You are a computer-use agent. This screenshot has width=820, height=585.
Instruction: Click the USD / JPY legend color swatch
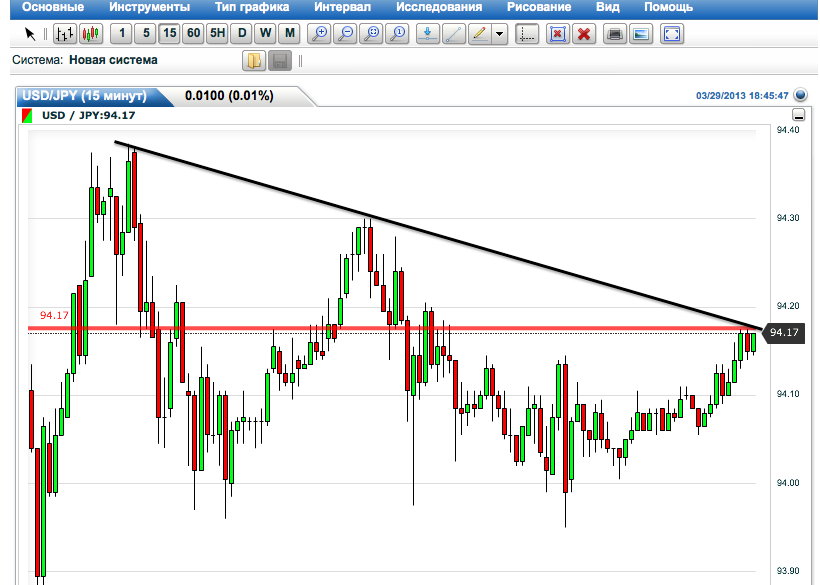[x=27, y=116]
